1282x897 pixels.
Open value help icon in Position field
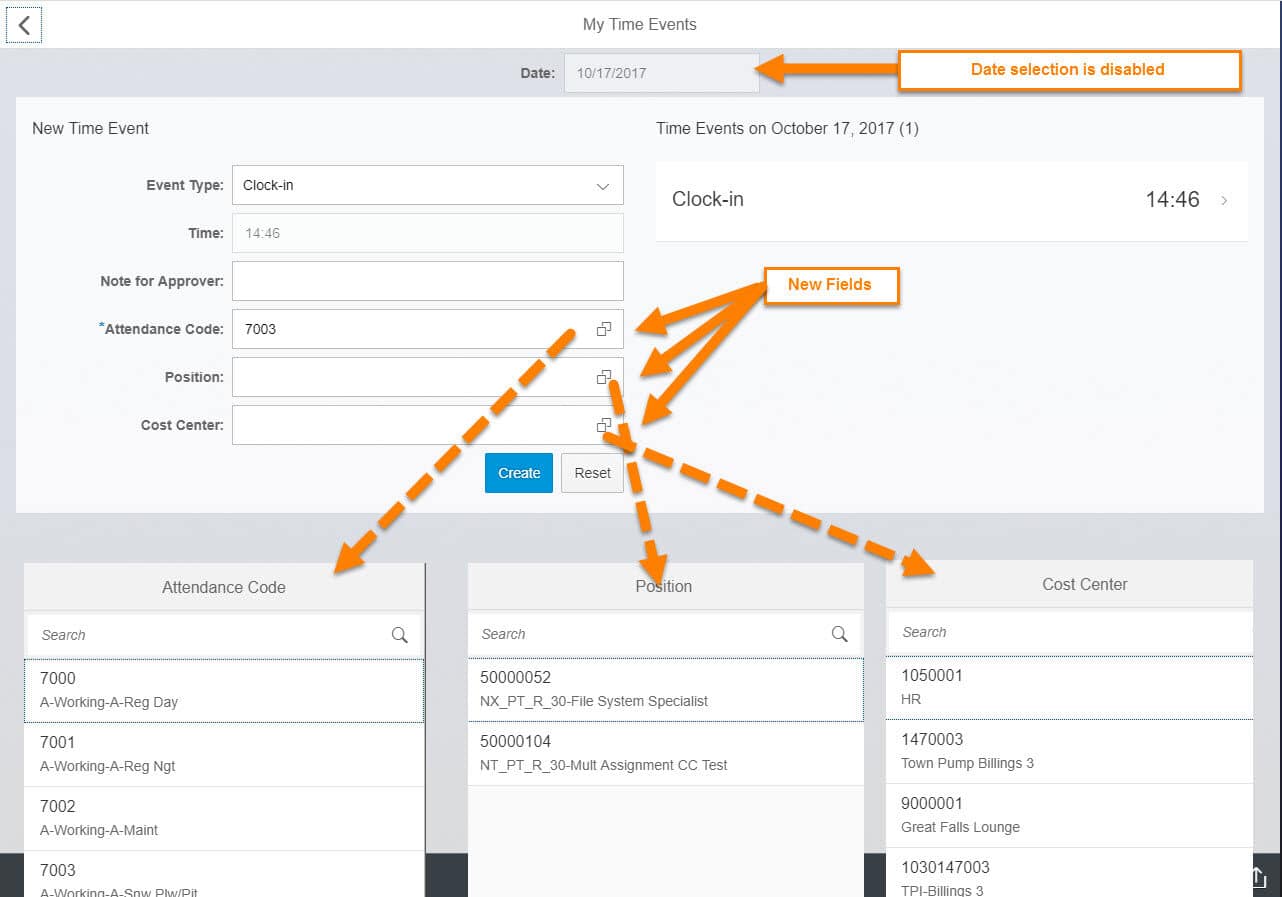(603, 377)
